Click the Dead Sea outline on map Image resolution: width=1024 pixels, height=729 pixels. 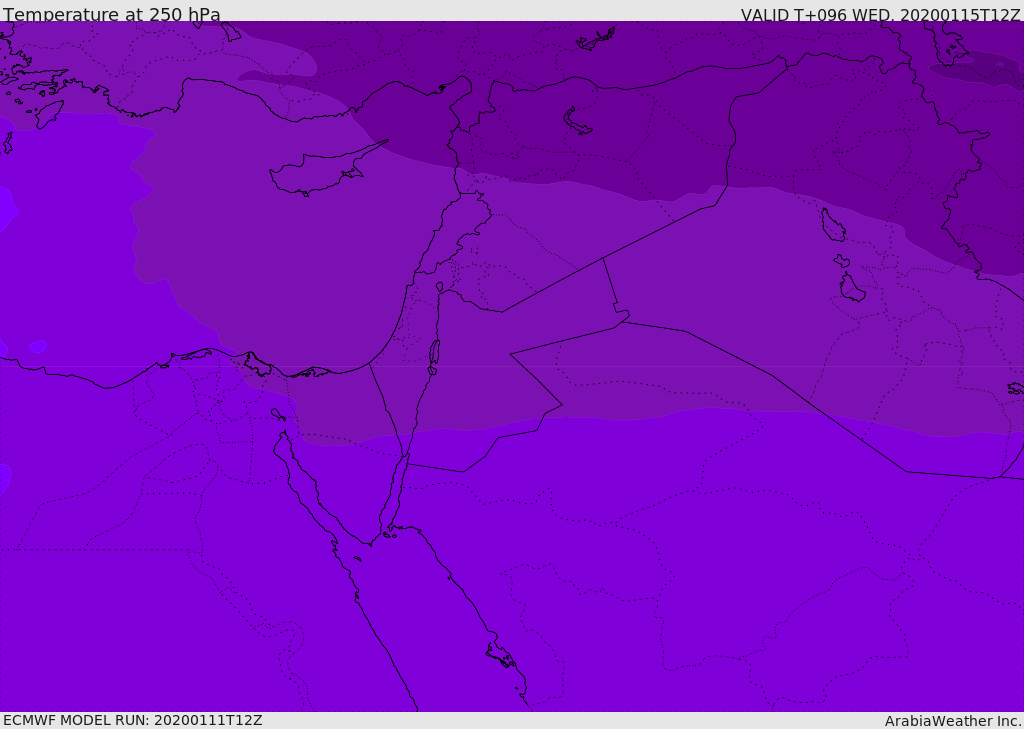[434, 357]
